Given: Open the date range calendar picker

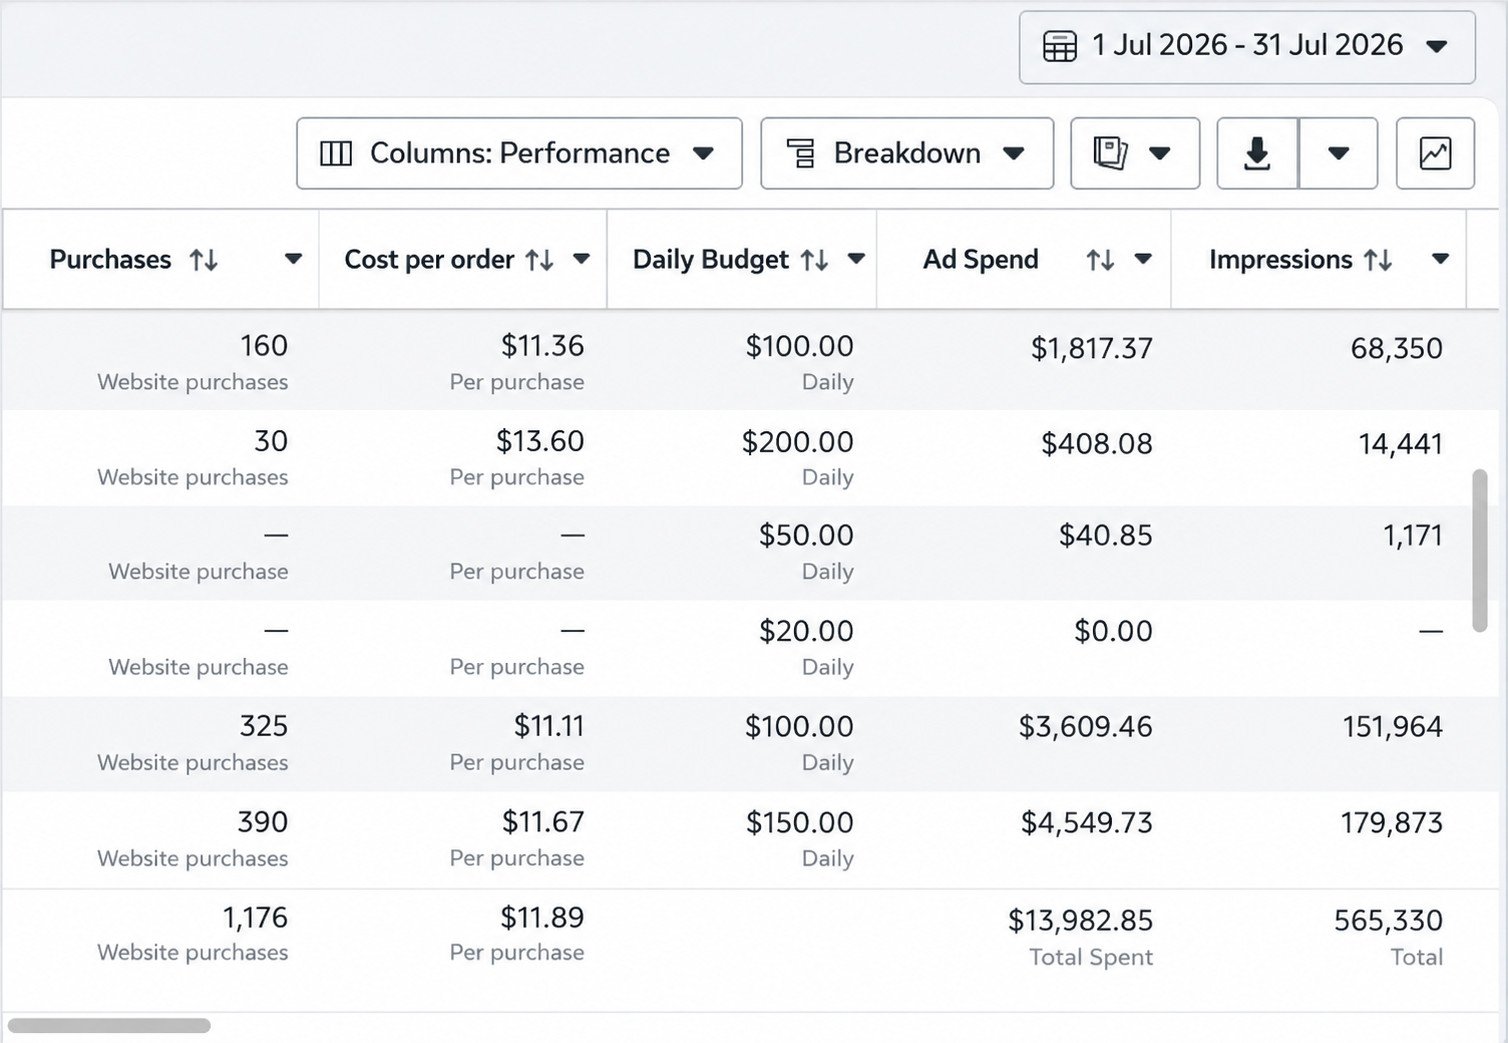Looking at the screenshot, I should pos(1246,47).
